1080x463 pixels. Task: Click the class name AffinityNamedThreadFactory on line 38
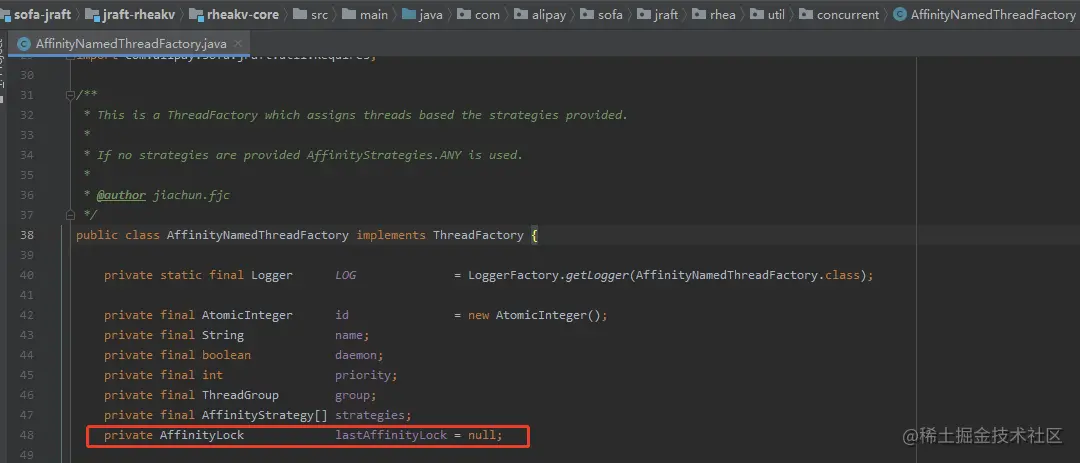[258, 235]
